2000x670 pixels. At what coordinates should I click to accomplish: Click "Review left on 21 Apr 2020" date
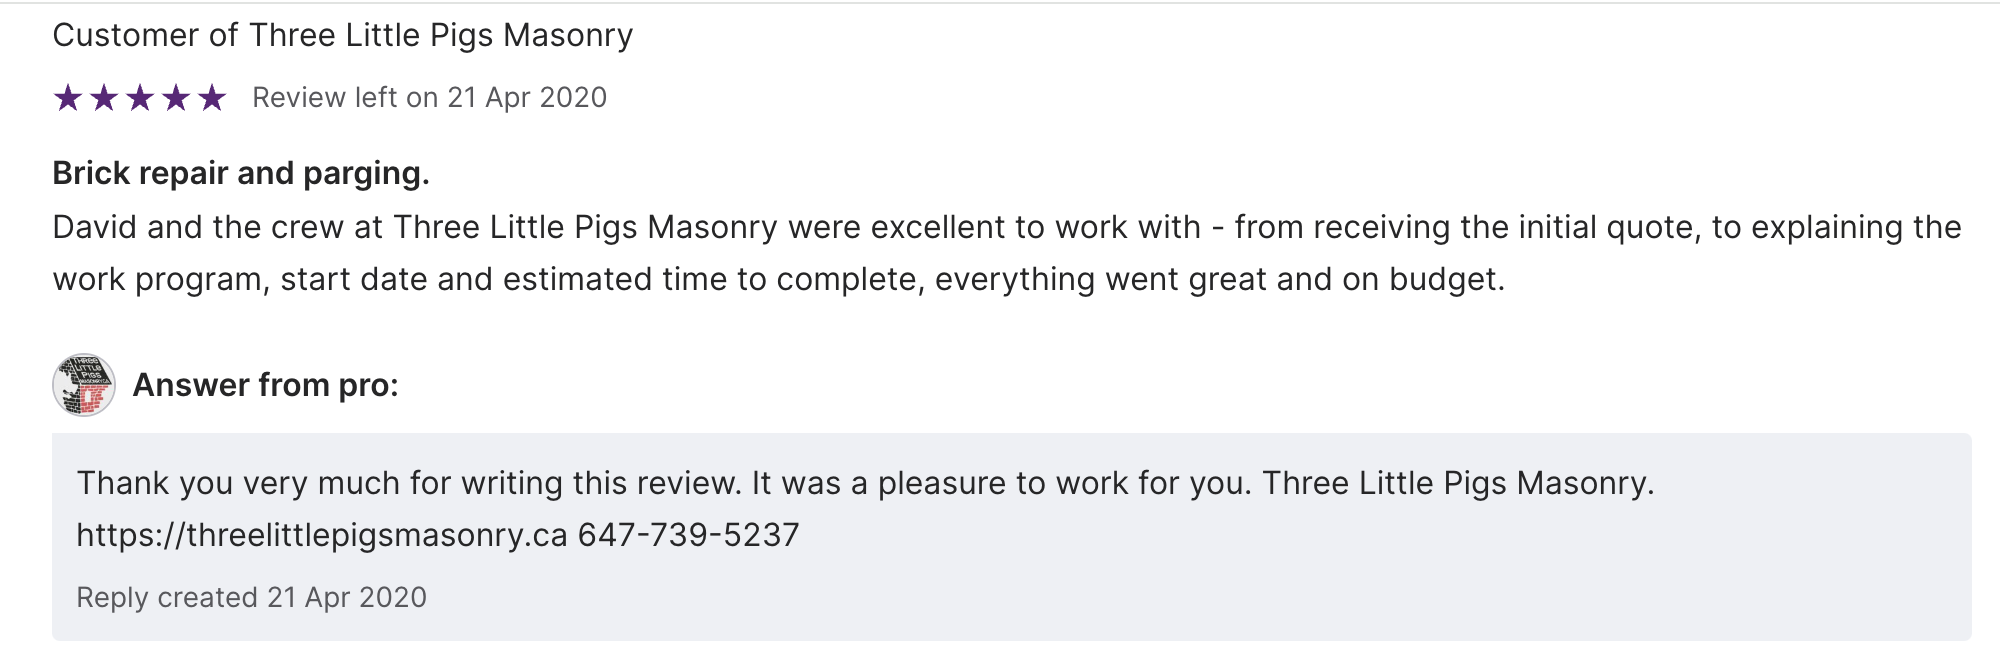(429, 98)
